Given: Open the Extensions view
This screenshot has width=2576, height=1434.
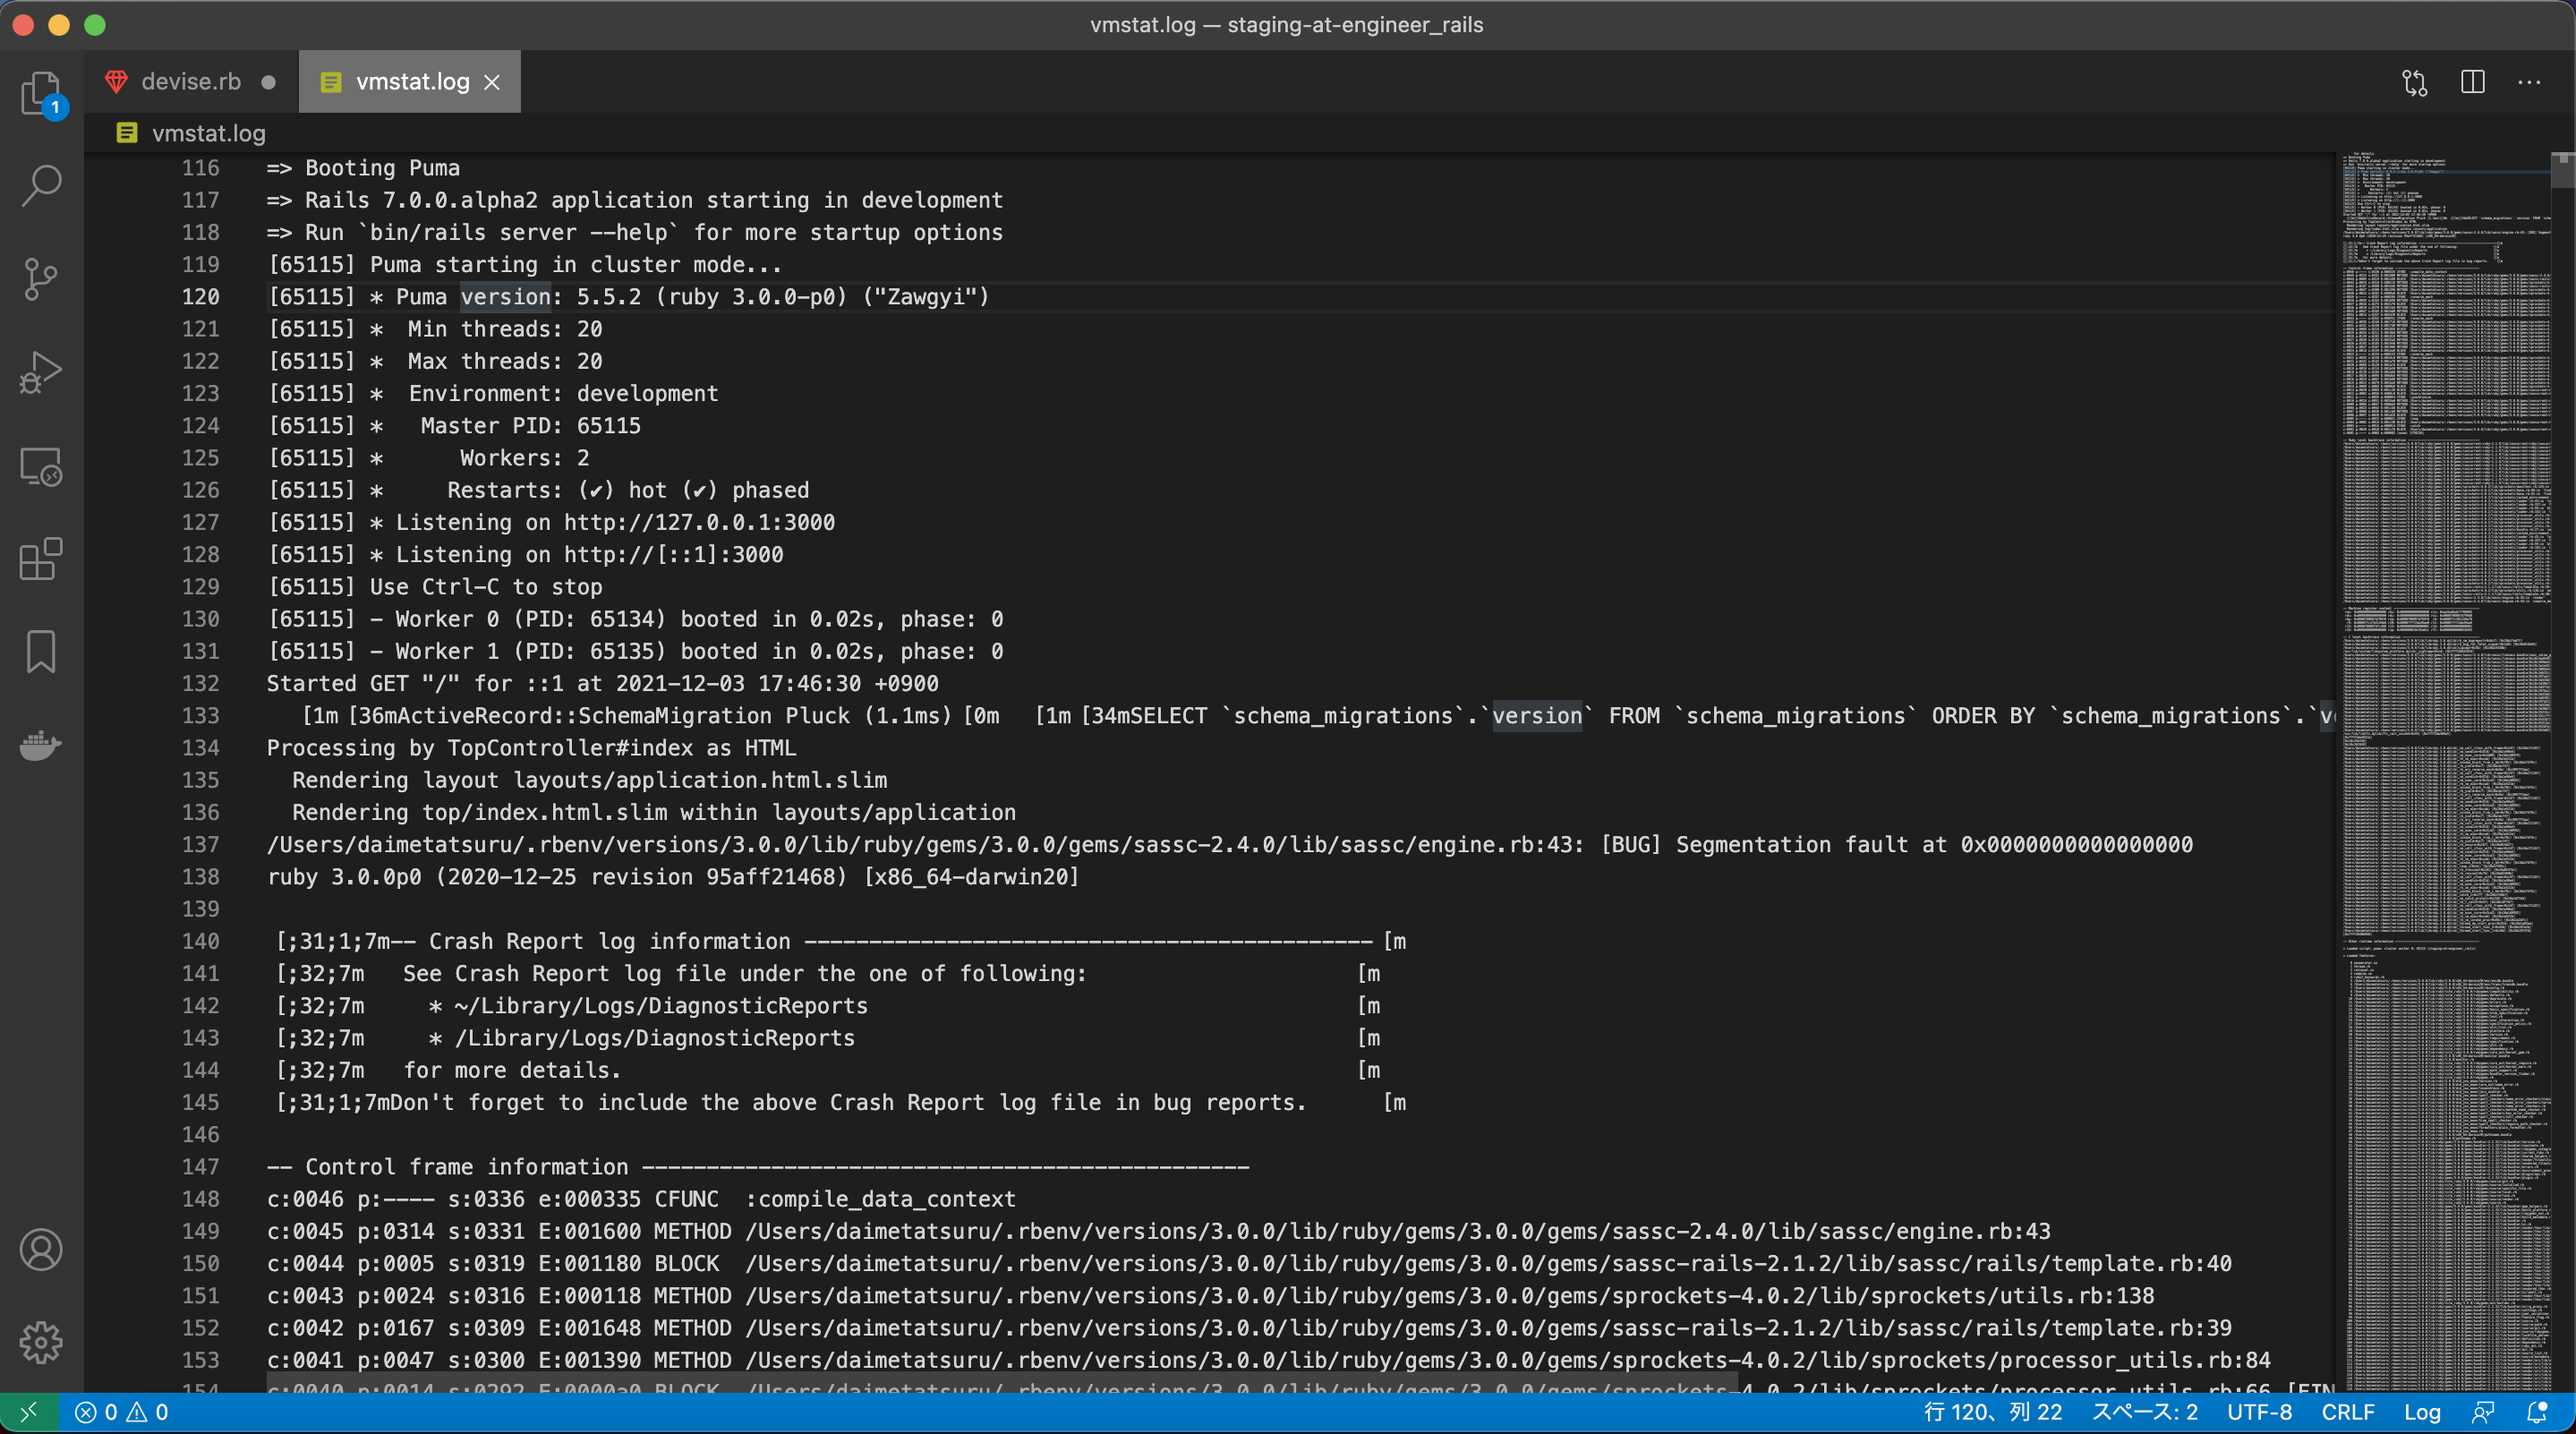Looking at the screenshot, I should (x=40, y=559).
